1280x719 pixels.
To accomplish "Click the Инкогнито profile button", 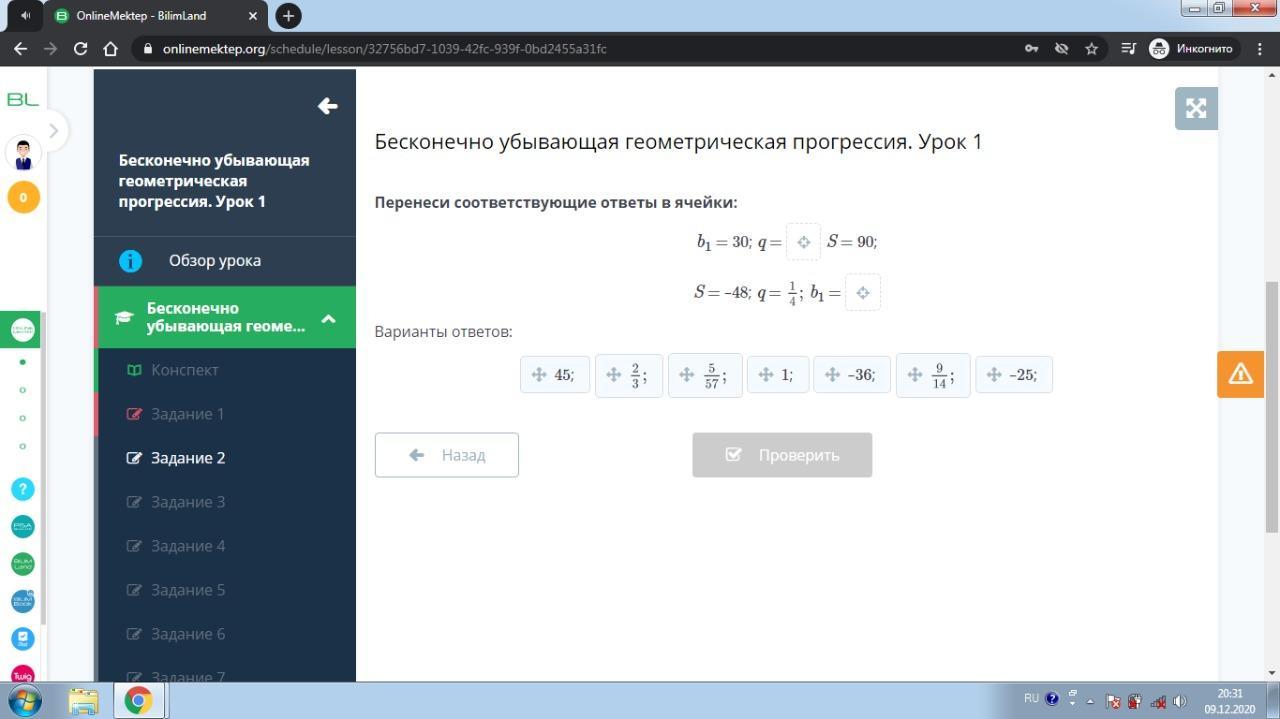I will point(1192,48).
